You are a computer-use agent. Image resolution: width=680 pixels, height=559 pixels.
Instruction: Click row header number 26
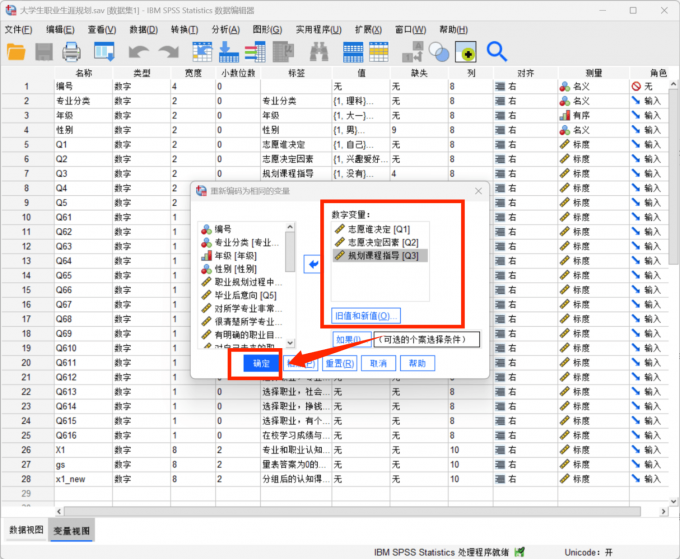27,450
